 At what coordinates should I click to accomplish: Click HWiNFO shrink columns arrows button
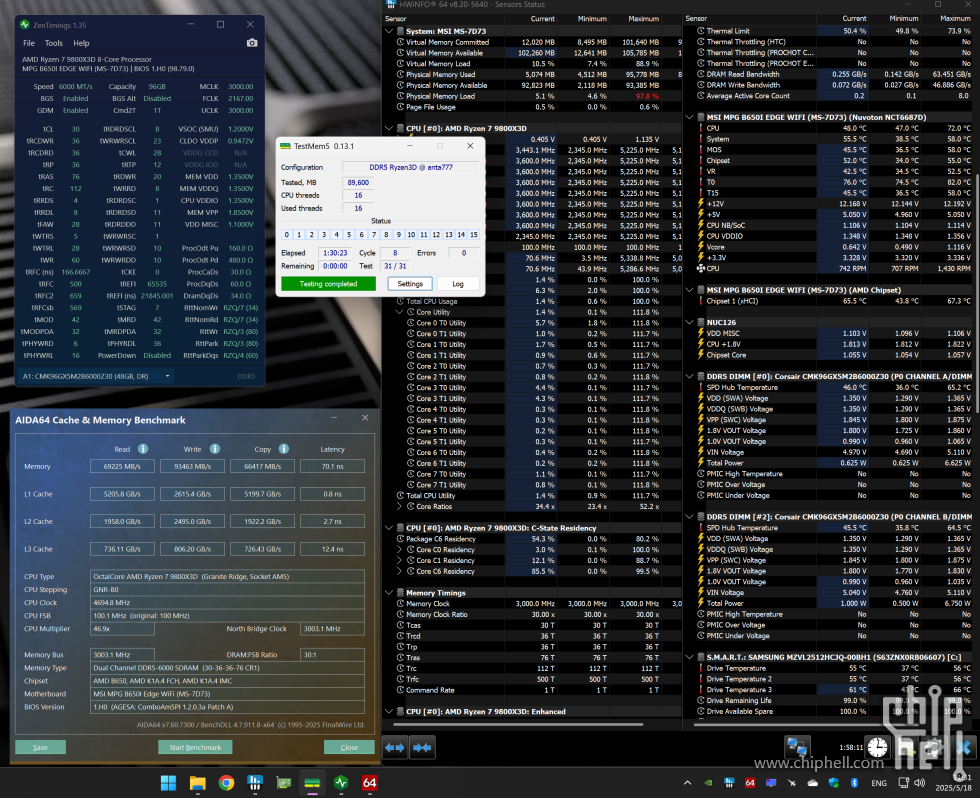(422, 747)
